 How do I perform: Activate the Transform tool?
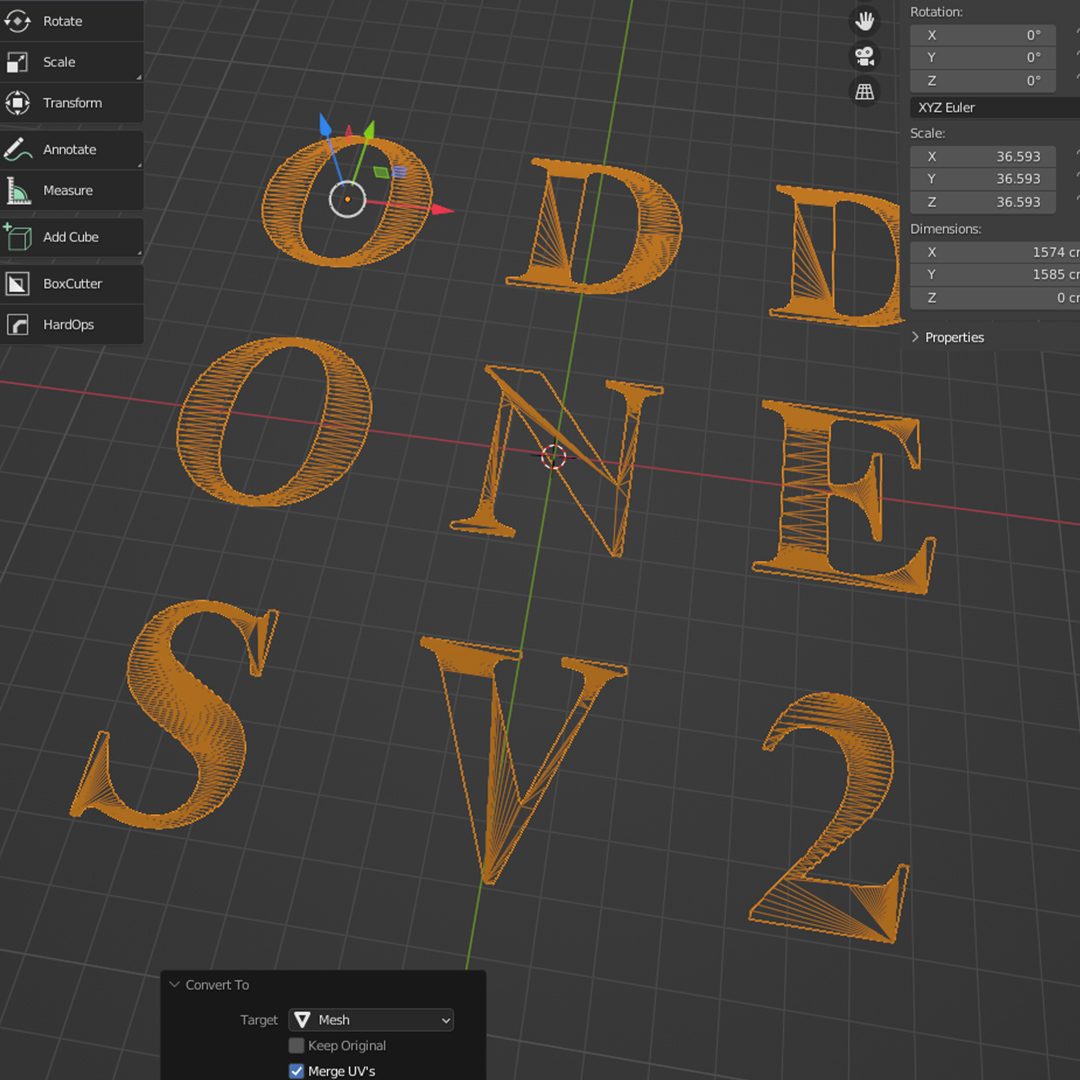click(72, 103)
